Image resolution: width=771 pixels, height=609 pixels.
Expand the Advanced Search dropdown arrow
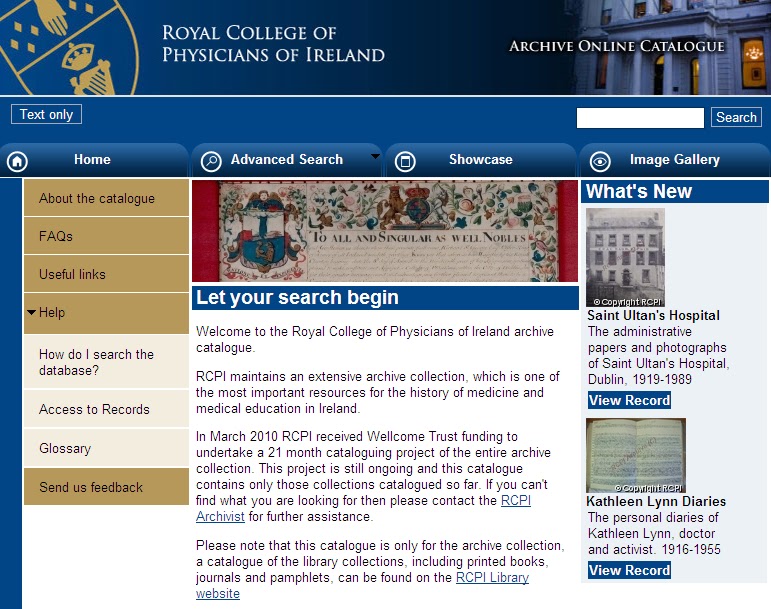pyautogui.click(x=375, y=156)
